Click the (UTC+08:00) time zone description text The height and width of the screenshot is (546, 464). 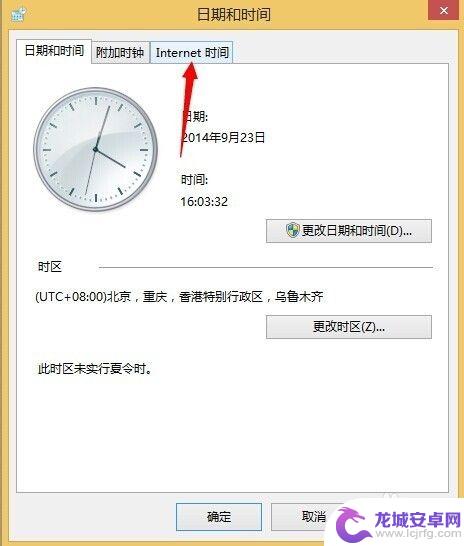tap(179, 297)
